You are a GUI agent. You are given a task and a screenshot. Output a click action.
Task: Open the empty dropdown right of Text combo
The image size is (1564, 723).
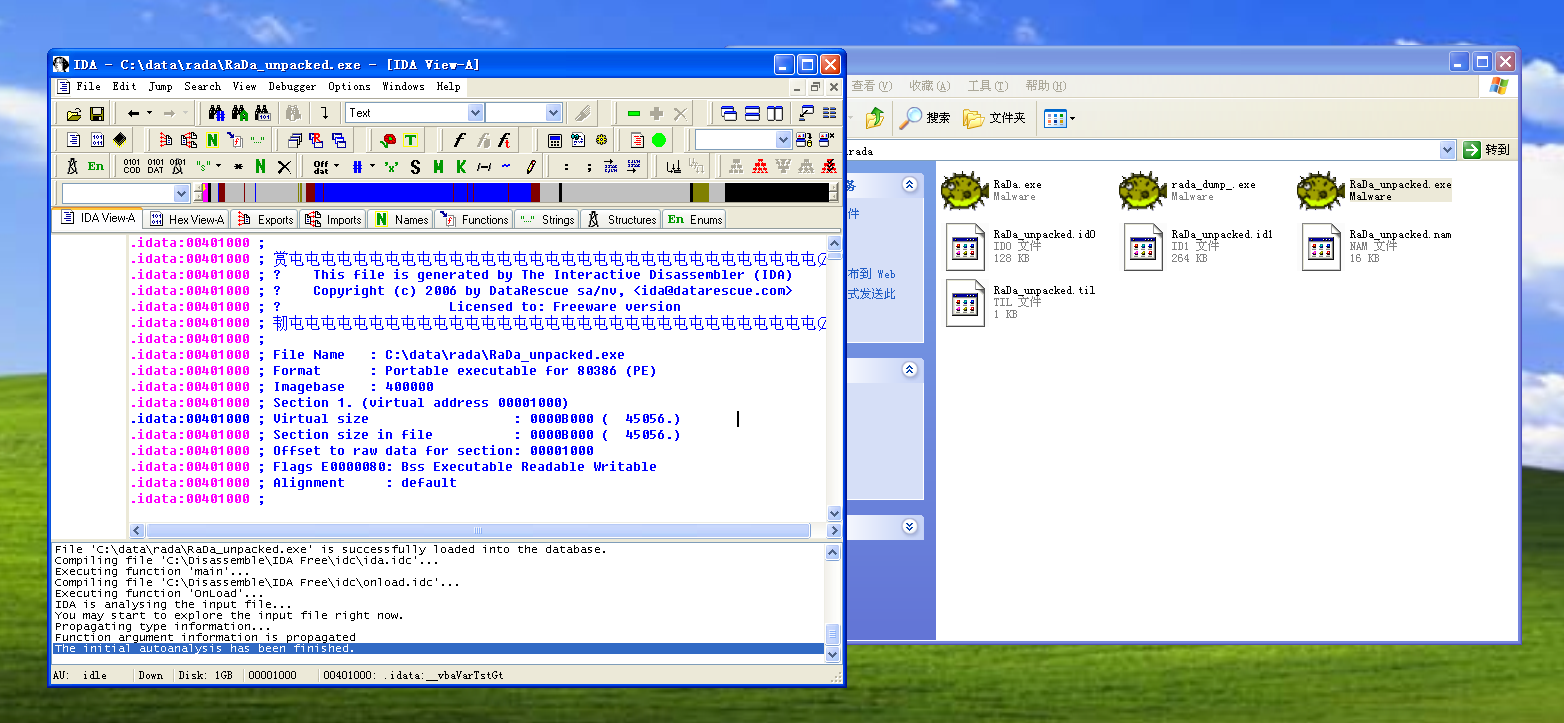[553, 113]
